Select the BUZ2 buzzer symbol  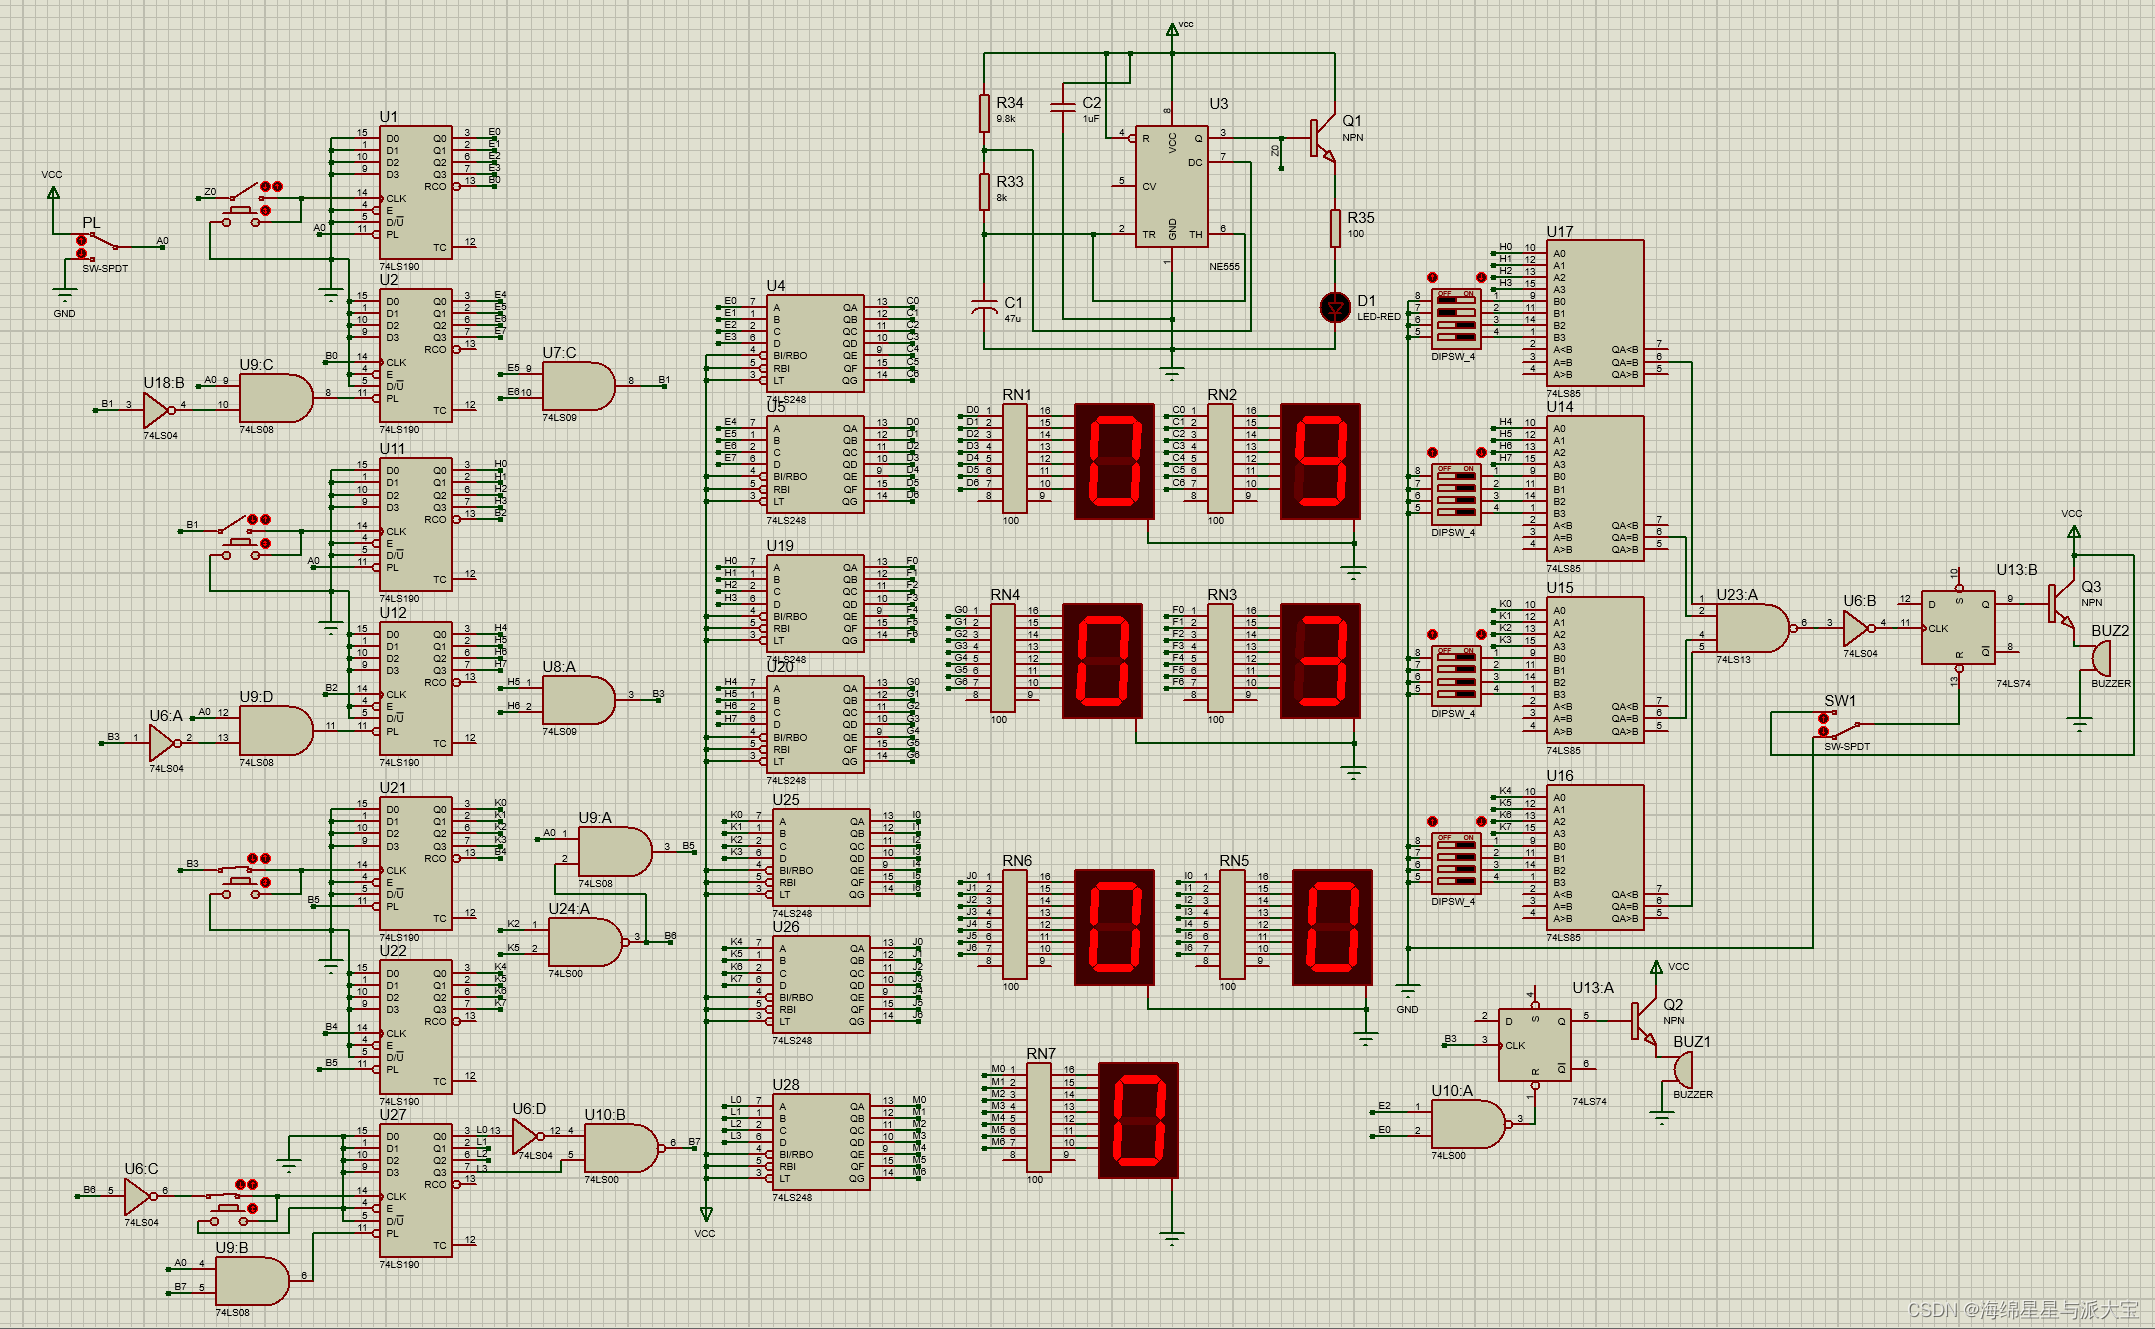pyautogui.click(x=2102, y=658)
